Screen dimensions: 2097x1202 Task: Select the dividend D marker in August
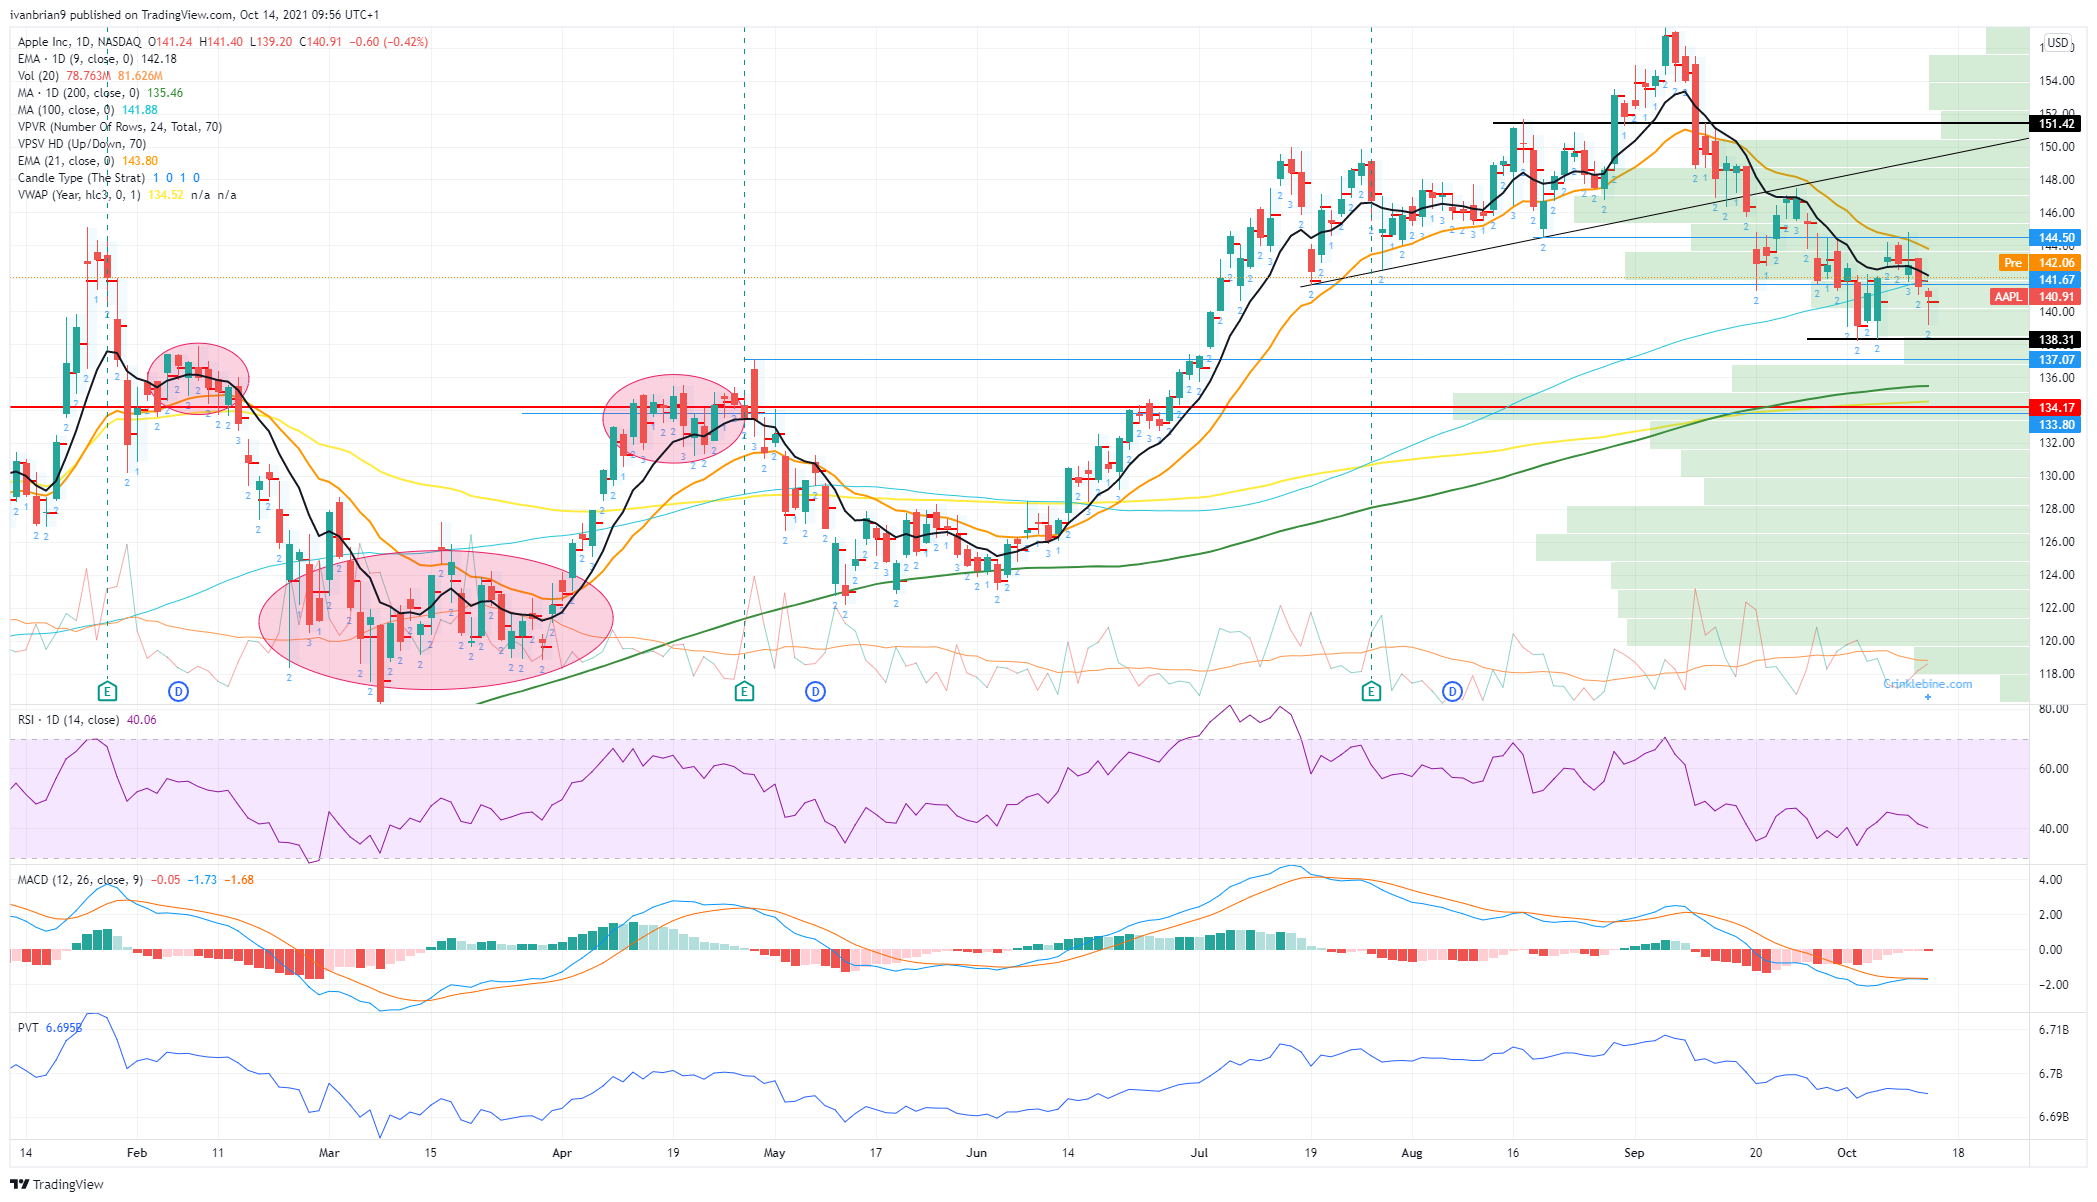(x=1452, y=691)
